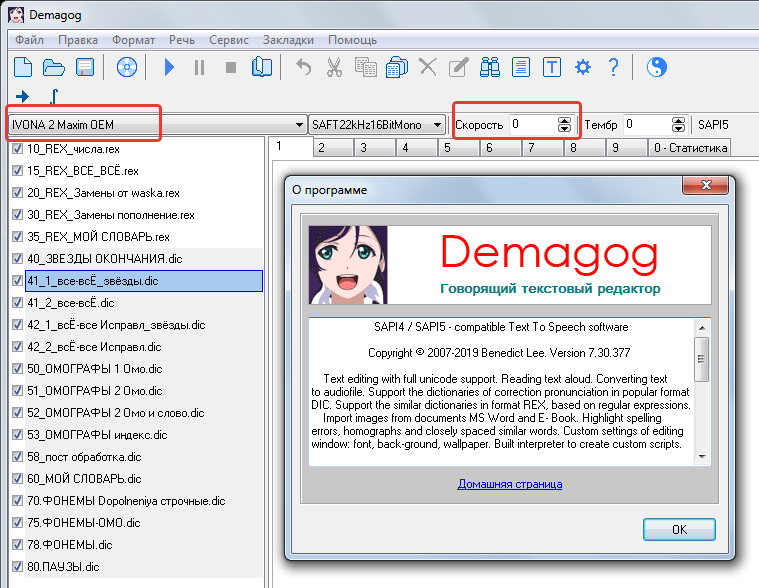The height and width of the screenshot is (588, 759).
Task: Stop speech with the Stop icon
Action: coord(231,67)
